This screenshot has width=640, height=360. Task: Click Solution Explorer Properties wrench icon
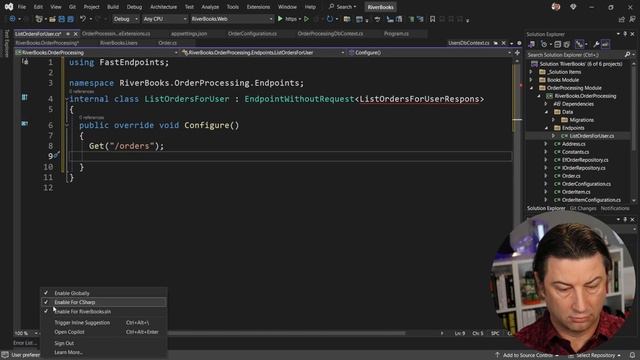(596, 44)
